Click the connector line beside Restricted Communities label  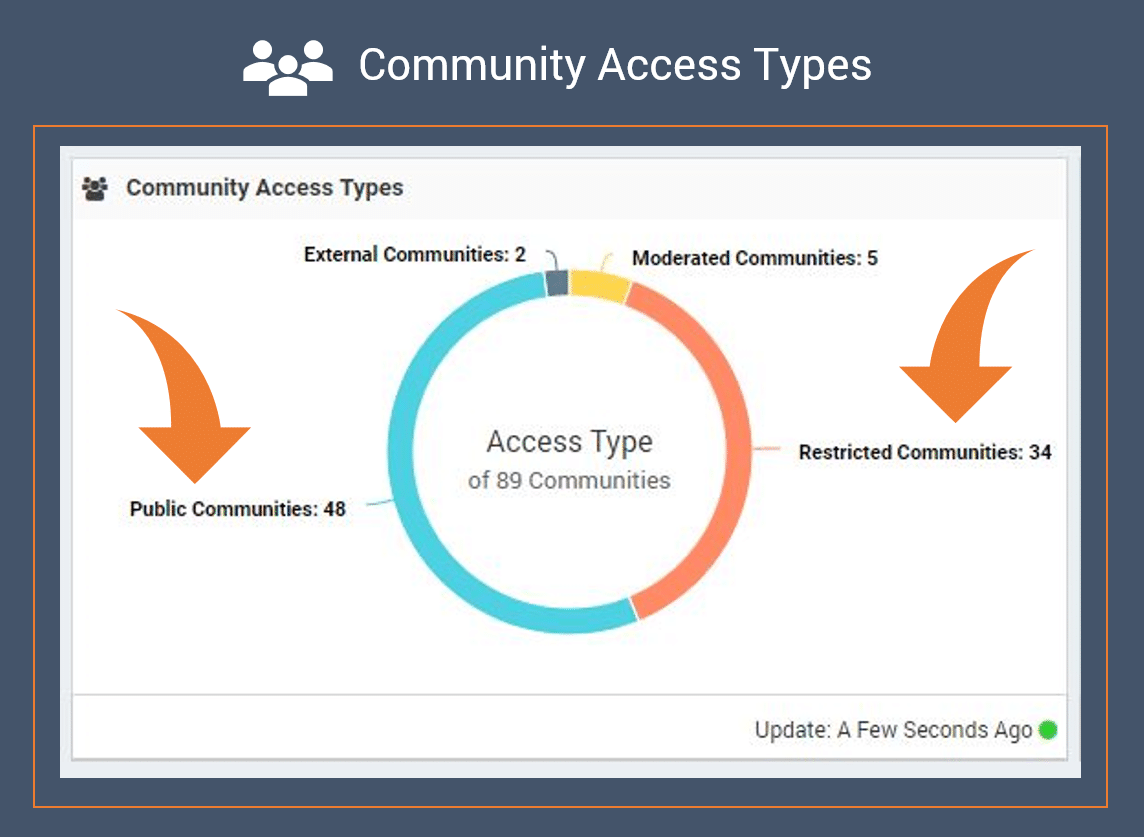(x=768, y=451)
